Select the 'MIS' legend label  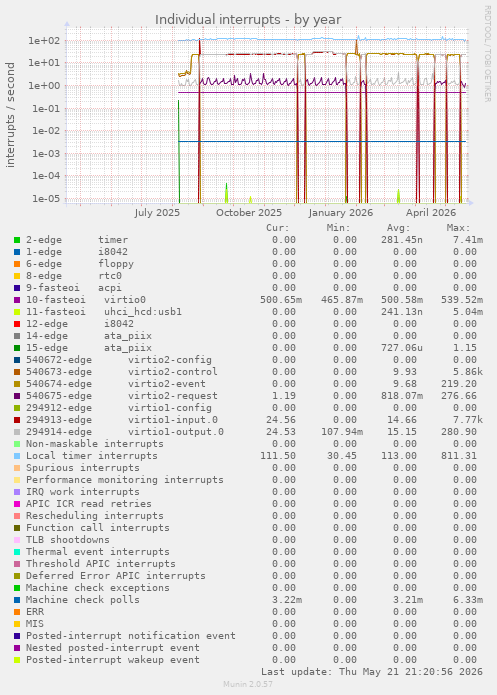click(x=35, y=624)
